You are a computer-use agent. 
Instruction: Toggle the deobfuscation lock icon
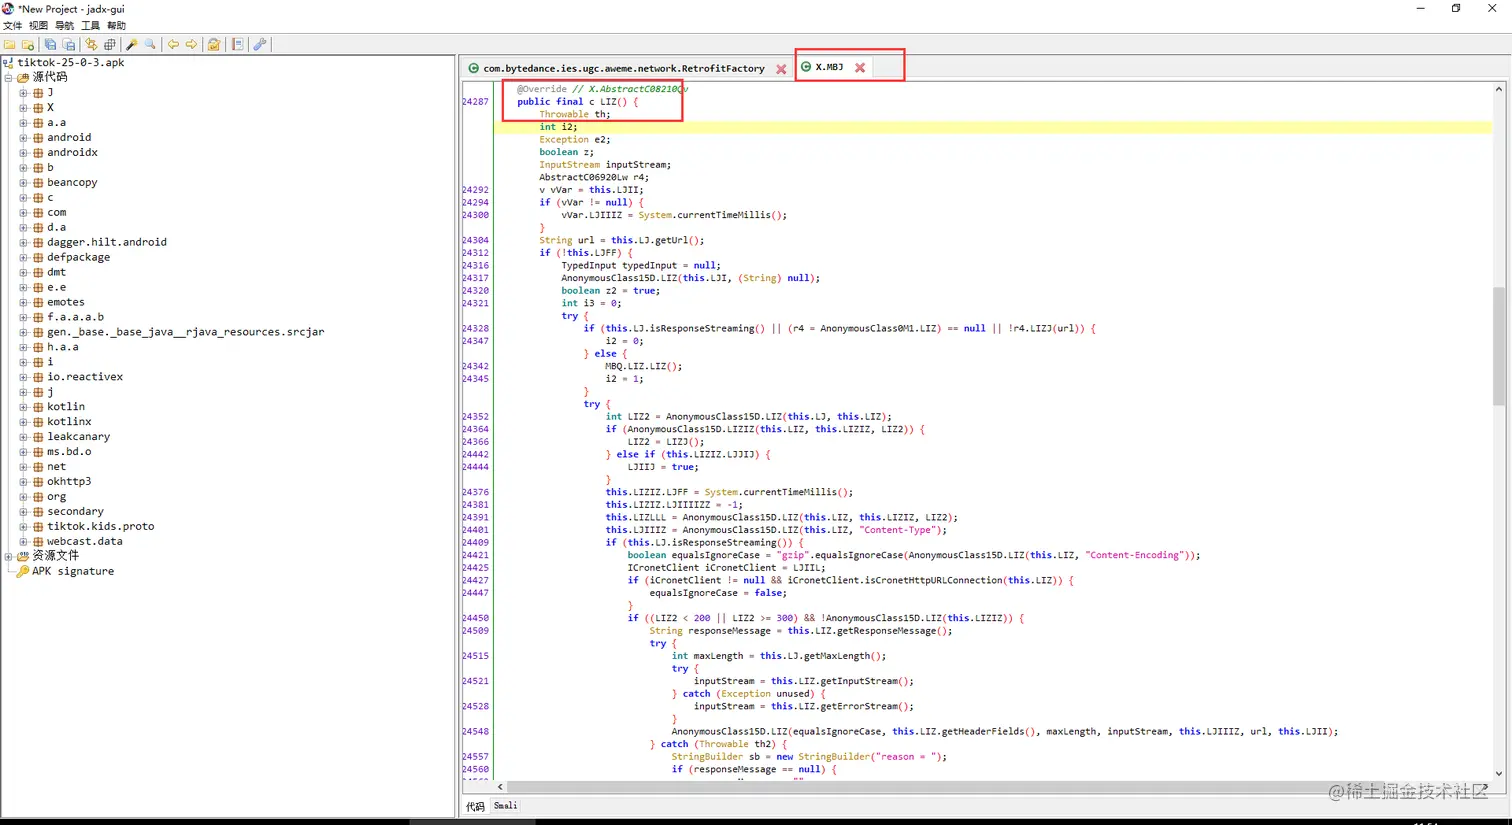pyautogui.click(x=214, y=45)
